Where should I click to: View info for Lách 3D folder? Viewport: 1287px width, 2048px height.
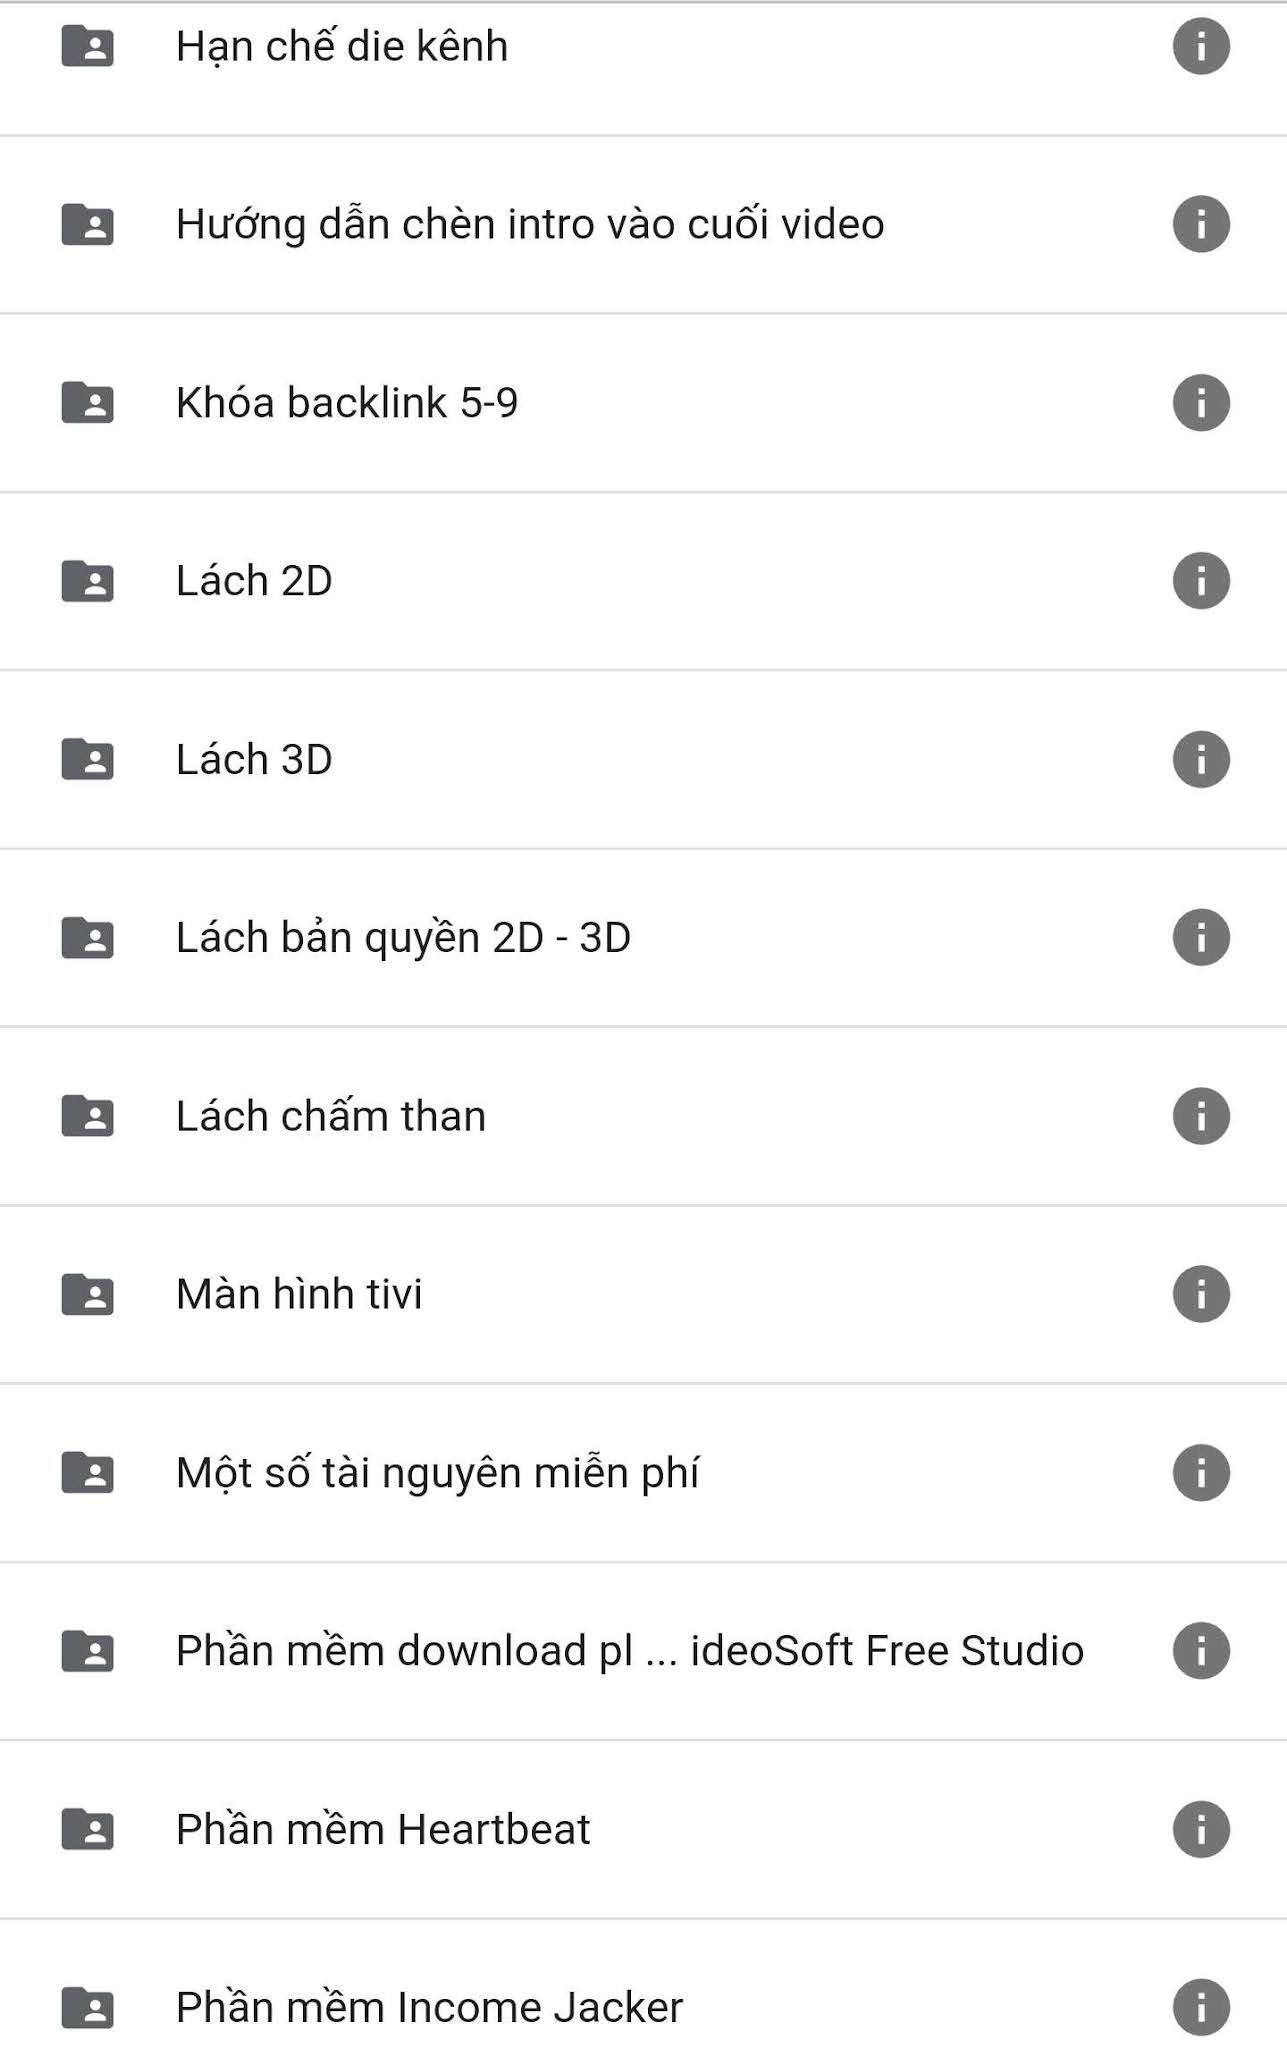tap(1200, 759)
